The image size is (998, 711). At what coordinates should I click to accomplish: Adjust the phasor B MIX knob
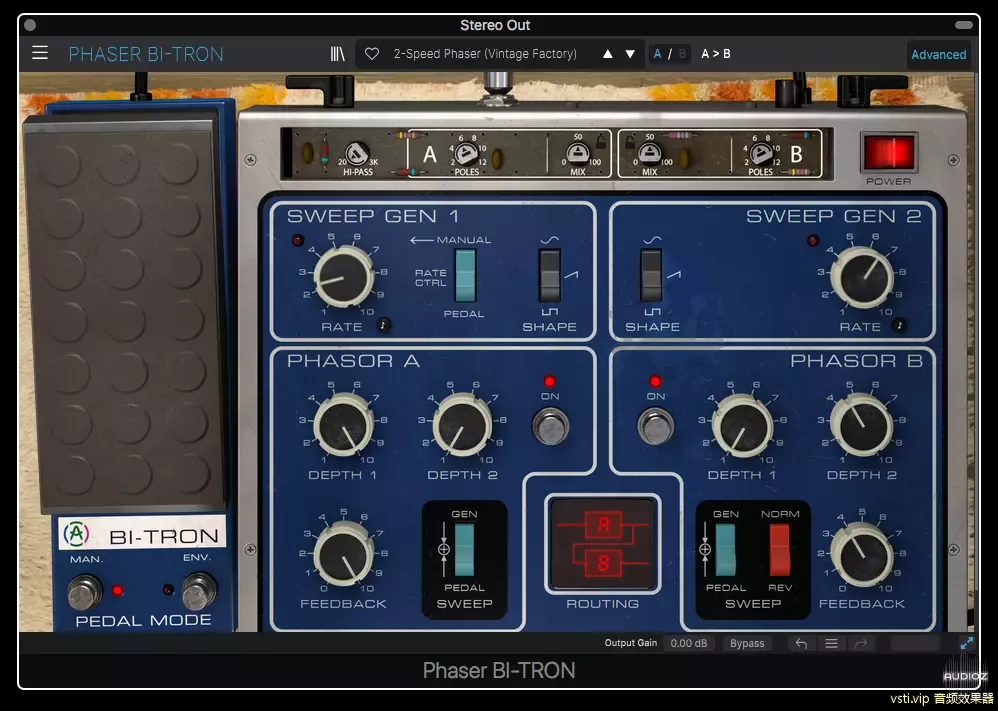[x=649, y=153]
